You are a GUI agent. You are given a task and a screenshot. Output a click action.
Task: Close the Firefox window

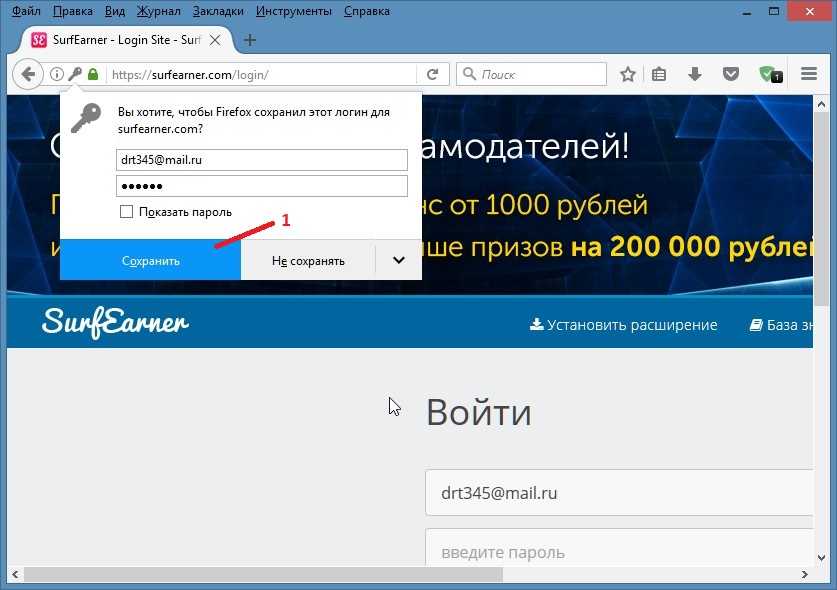tap(810, 11)
